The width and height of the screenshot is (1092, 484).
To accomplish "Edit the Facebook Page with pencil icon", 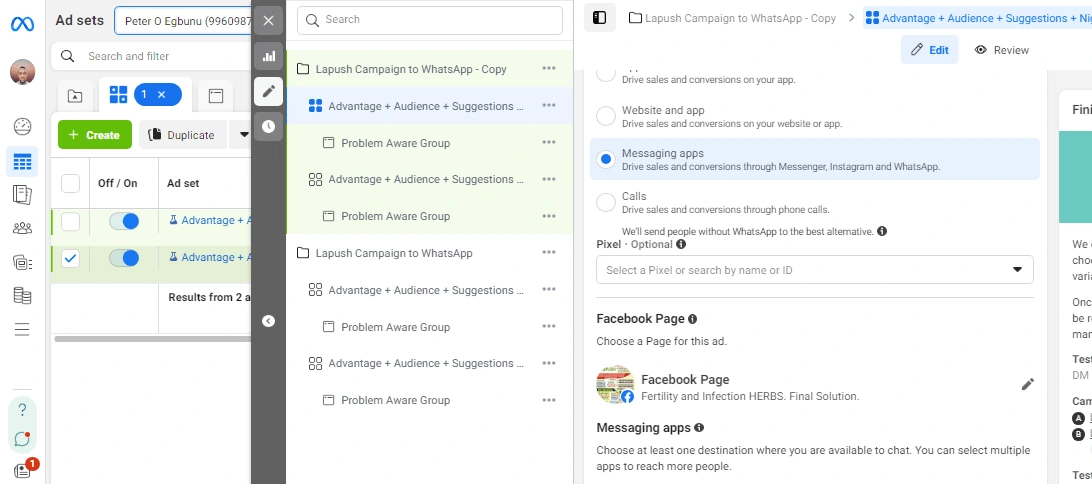I will [x=1027, y=384].
